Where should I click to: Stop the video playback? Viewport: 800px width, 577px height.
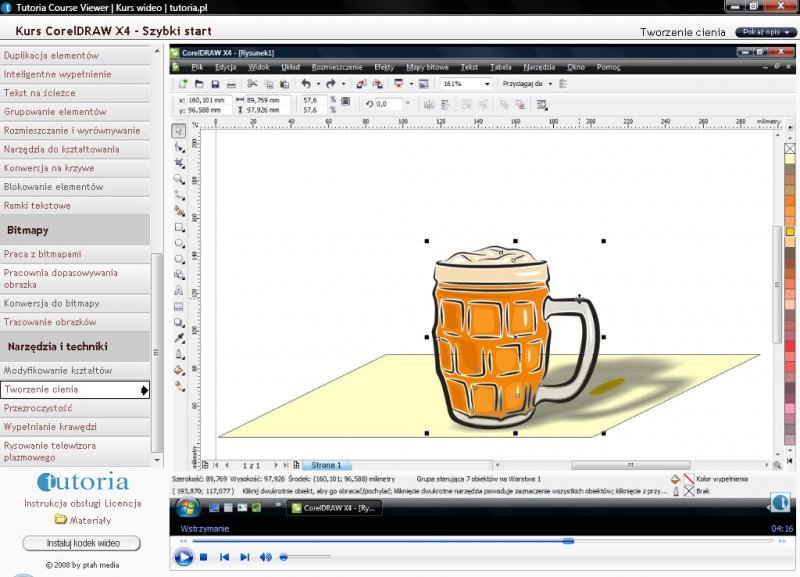tap(203, 557)
